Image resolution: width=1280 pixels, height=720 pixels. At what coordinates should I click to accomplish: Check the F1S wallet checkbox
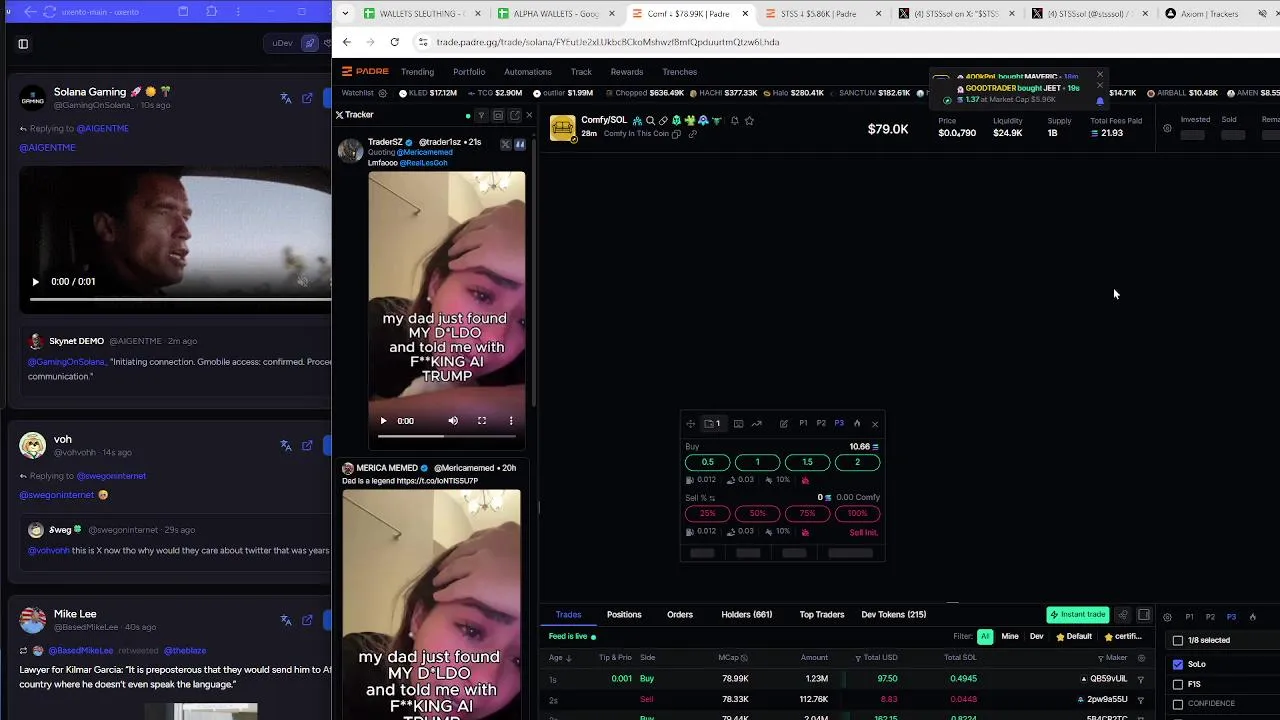coord(1178,684)
